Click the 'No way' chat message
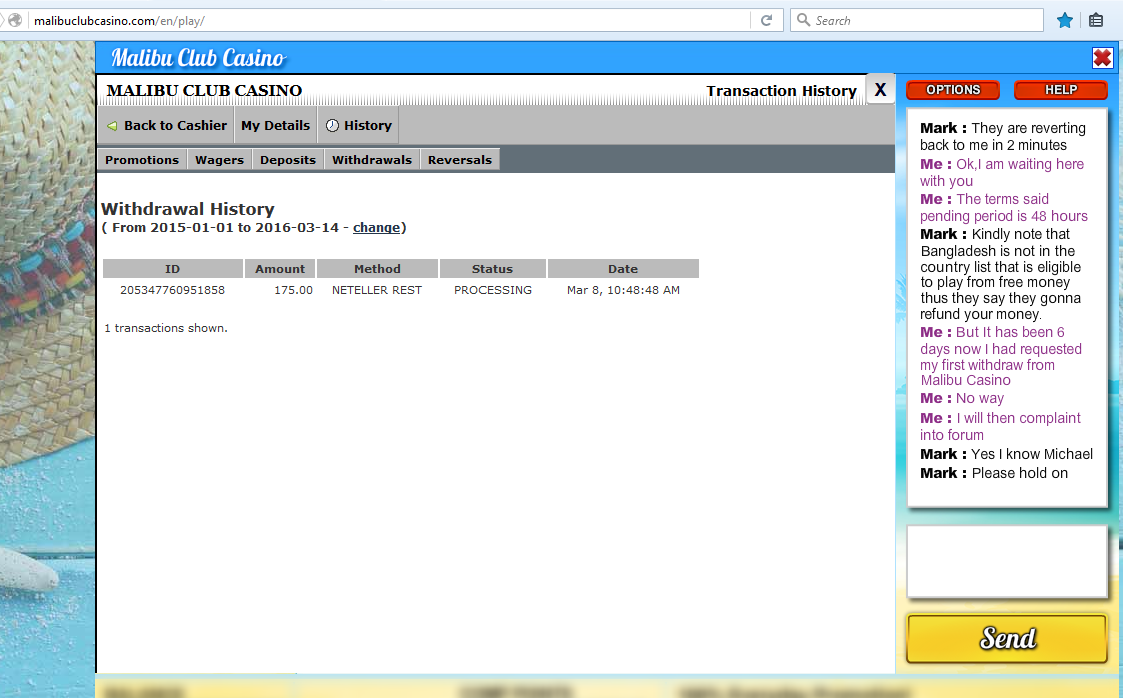1123x698 pixels. [x=962, y=398]
